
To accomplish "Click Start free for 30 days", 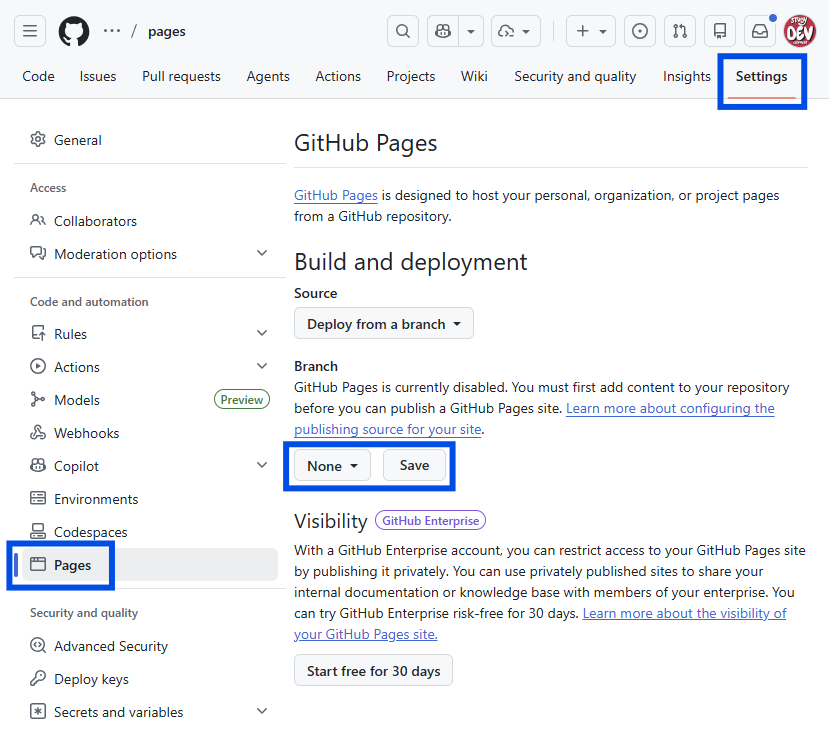I will point(373,671).
